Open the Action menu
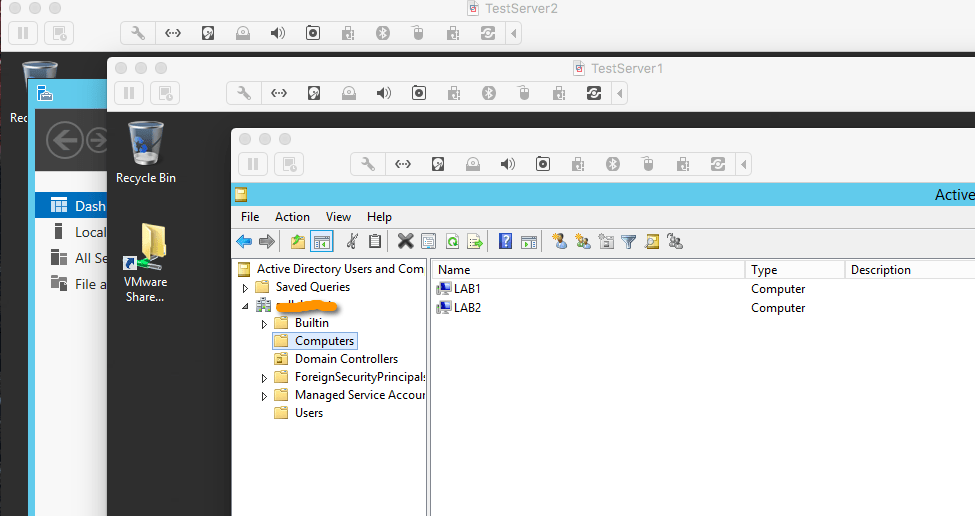 coord(292,217)
